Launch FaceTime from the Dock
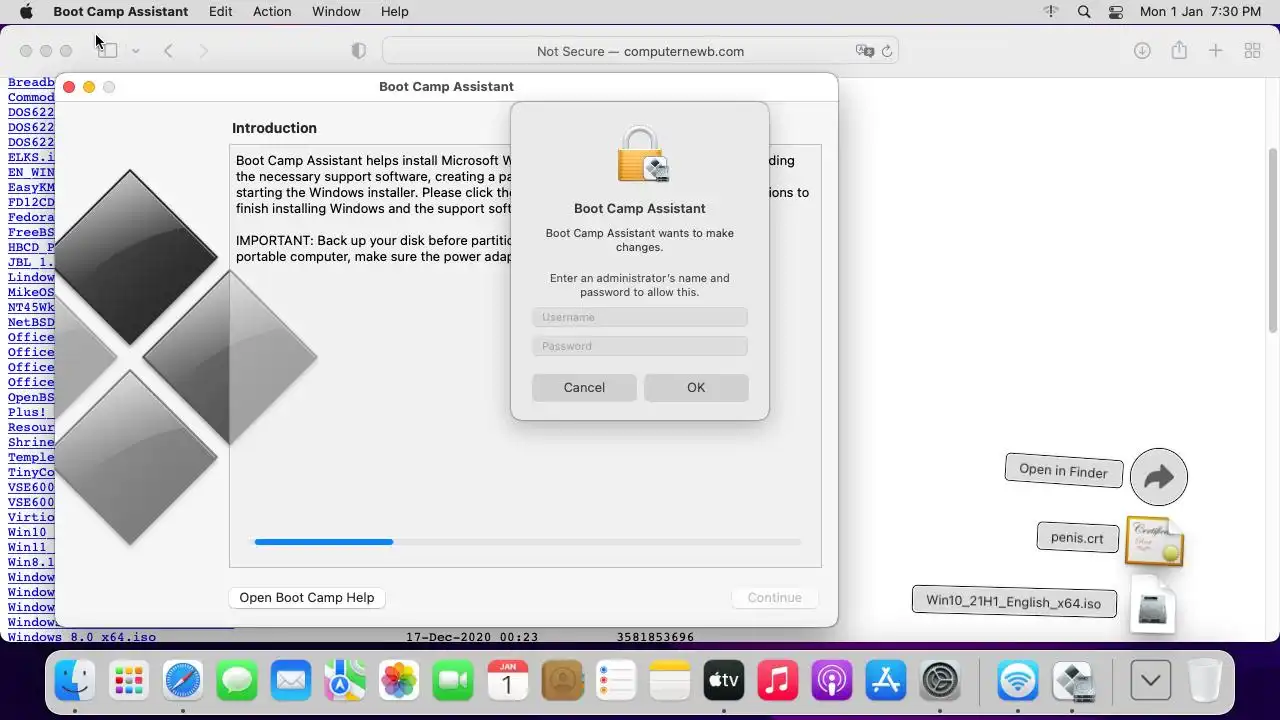This screenshot has height=720, width=1280. (x=453, y=681)
